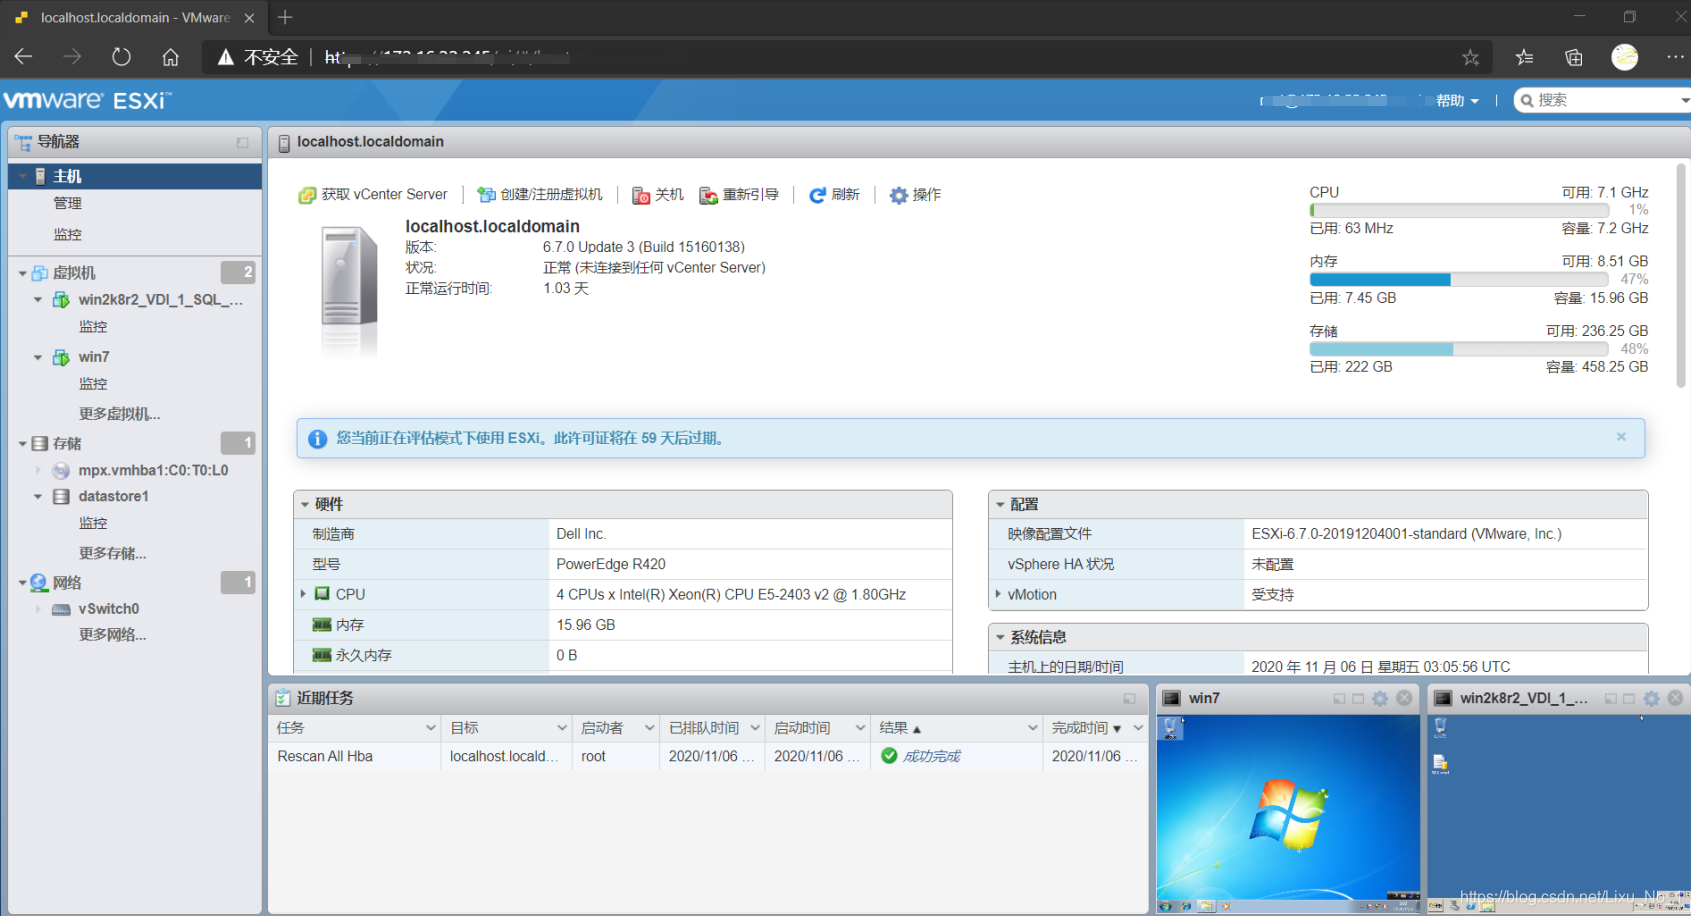The image size is (1691, 916).
Task: Click the Memory (内存) usage bar
Action: click(1459, 280)
